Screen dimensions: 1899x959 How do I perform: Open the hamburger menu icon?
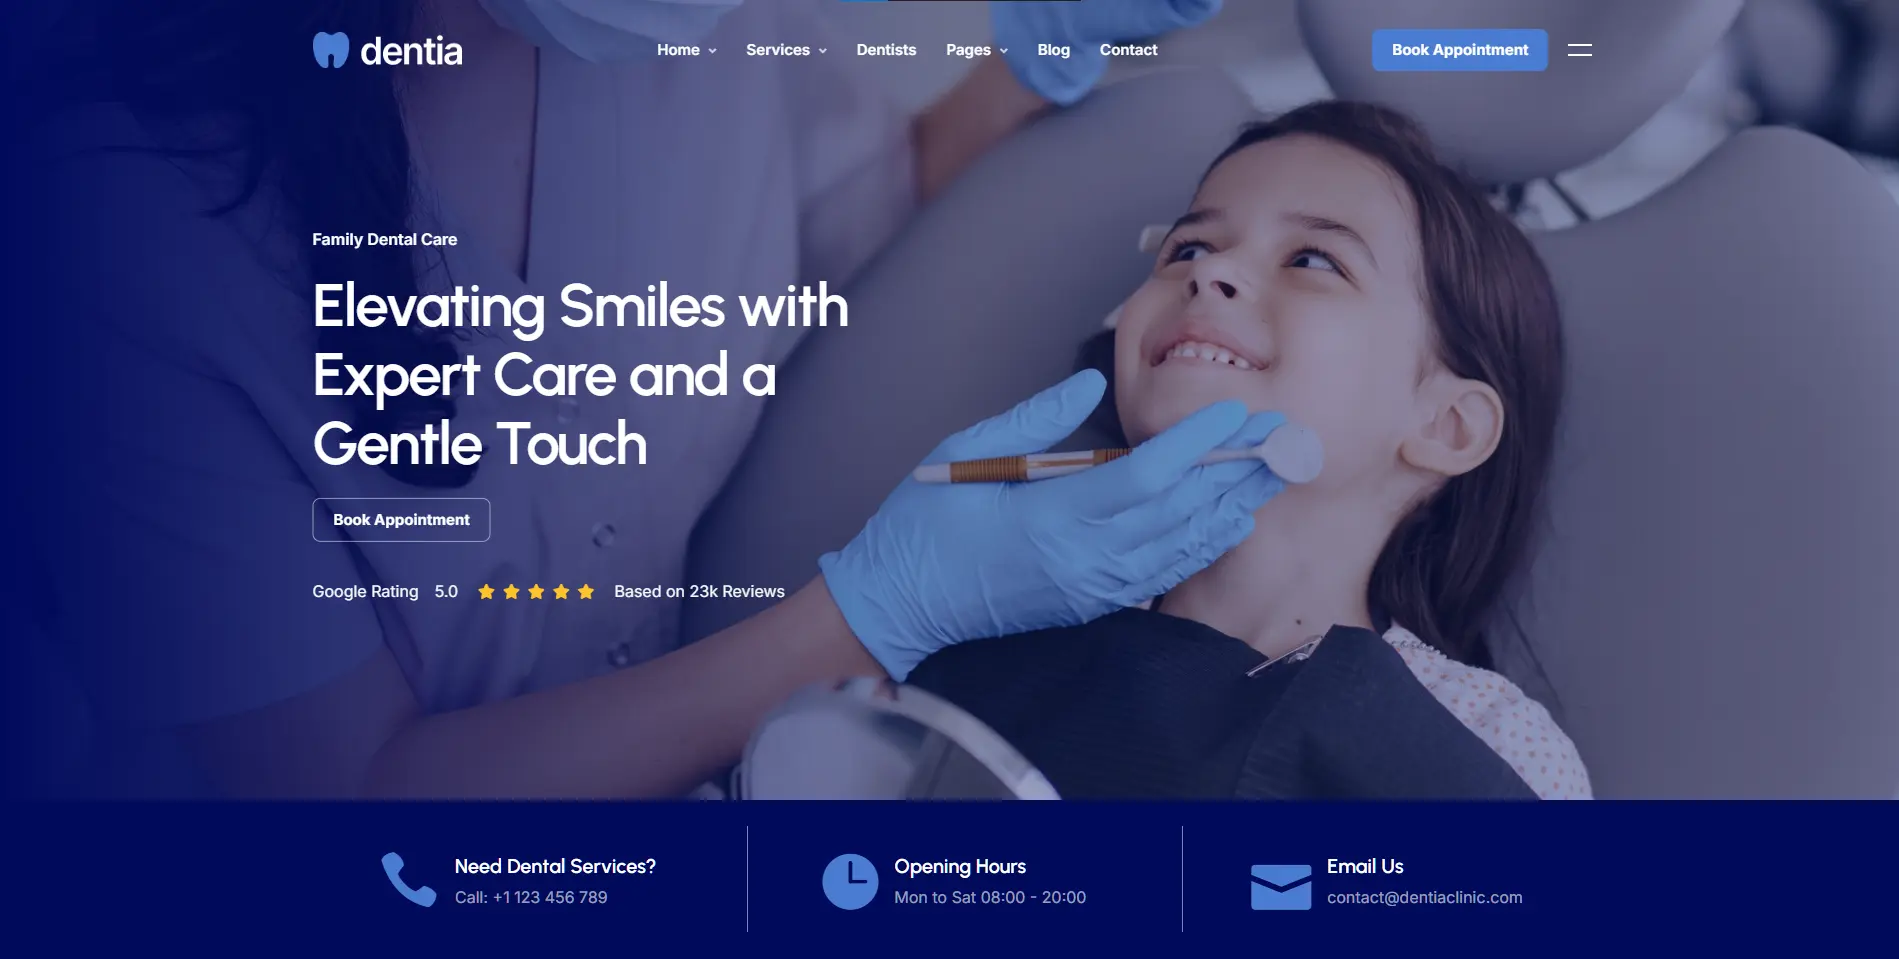[x=1580, y=50]
